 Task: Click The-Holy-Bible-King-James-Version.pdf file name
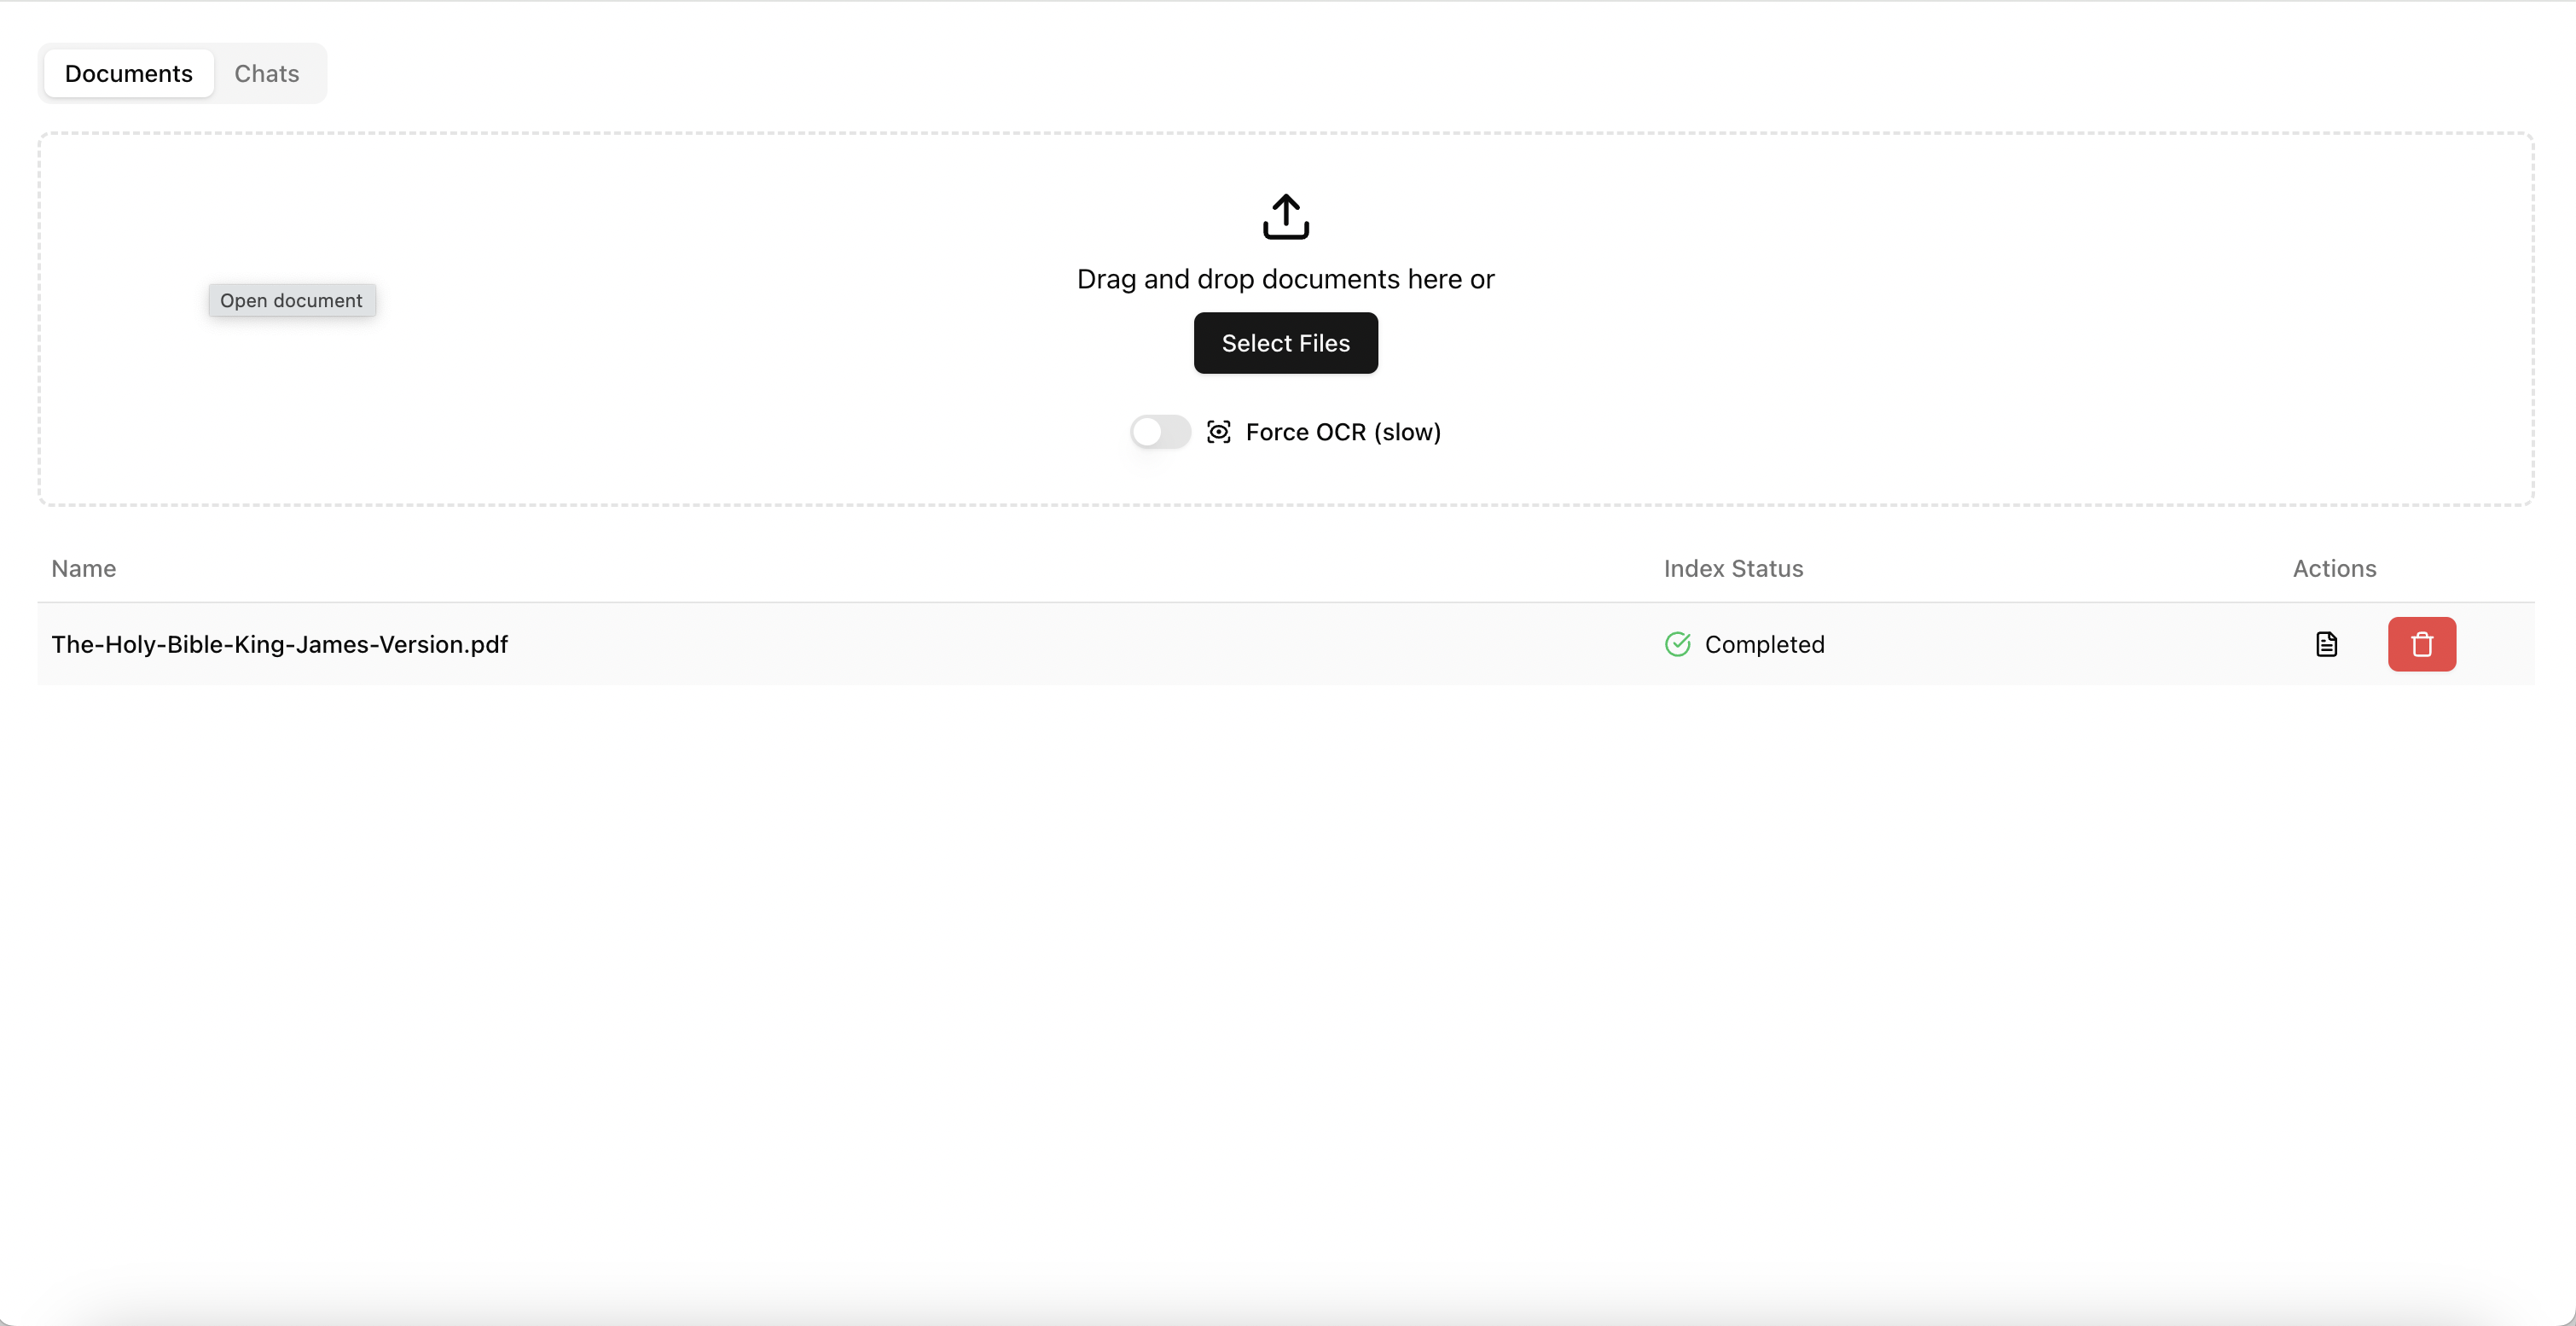point(279,644)
